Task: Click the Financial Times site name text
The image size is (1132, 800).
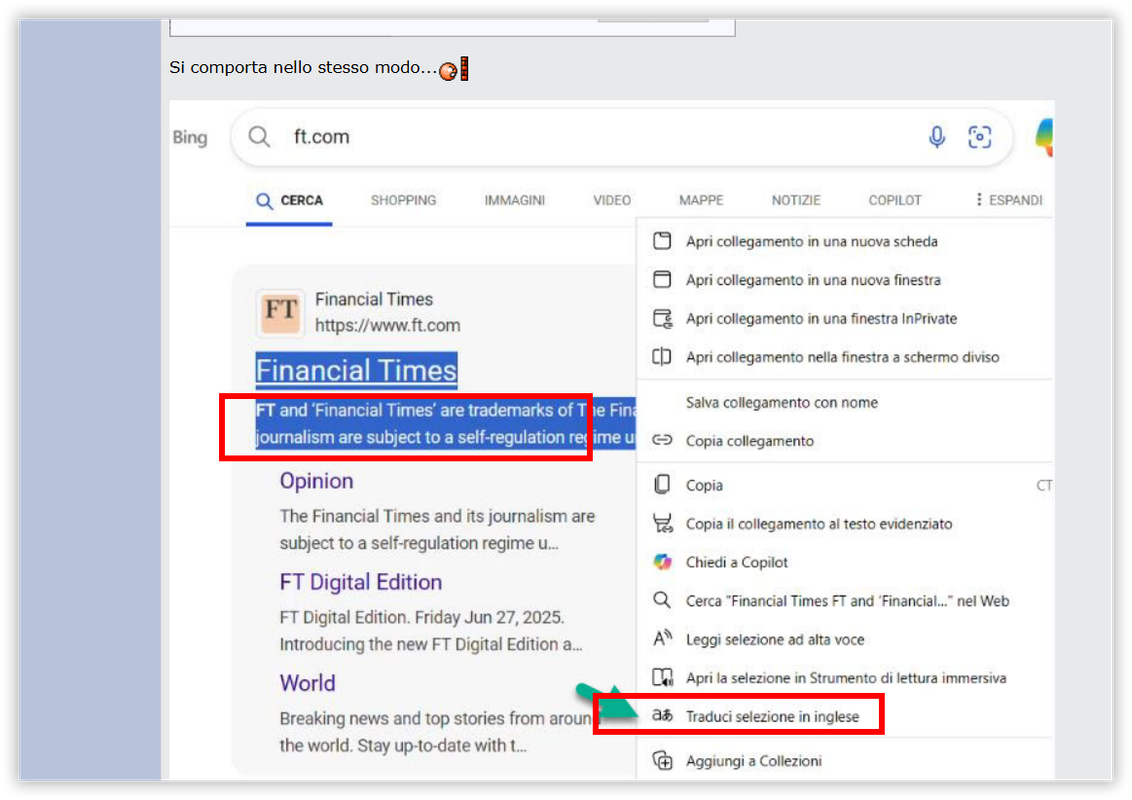Action: pyautogui.click(x=374, y=299)
